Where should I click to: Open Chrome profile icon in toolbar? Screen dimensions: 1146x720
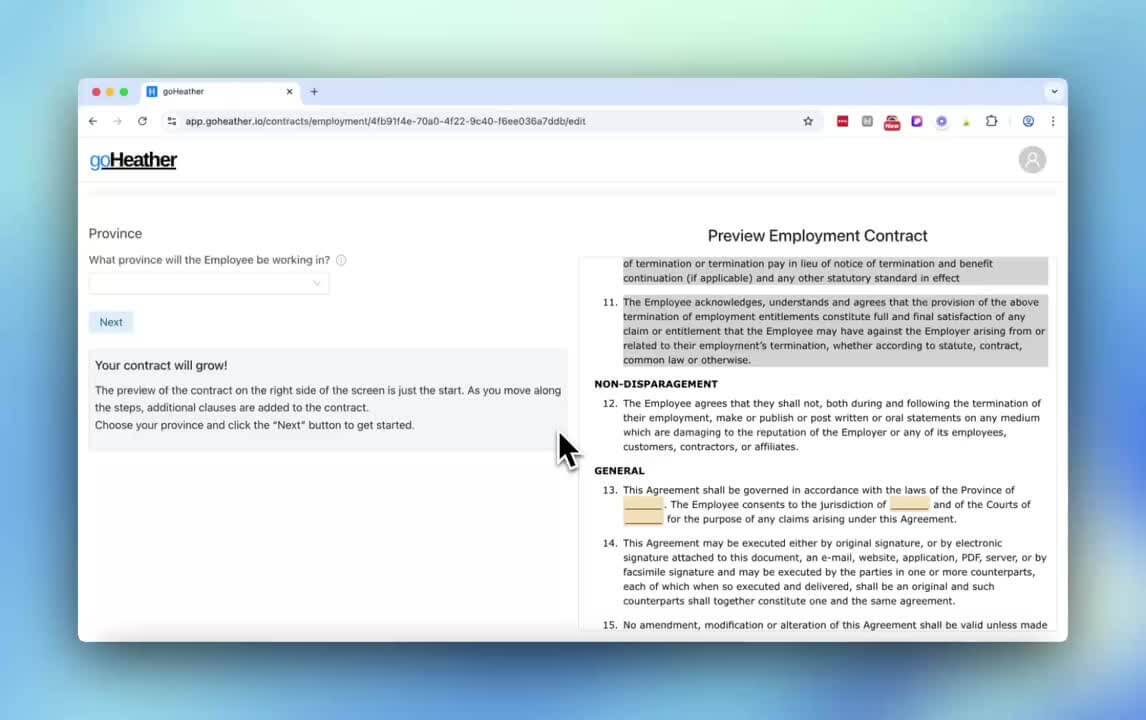1028,121
